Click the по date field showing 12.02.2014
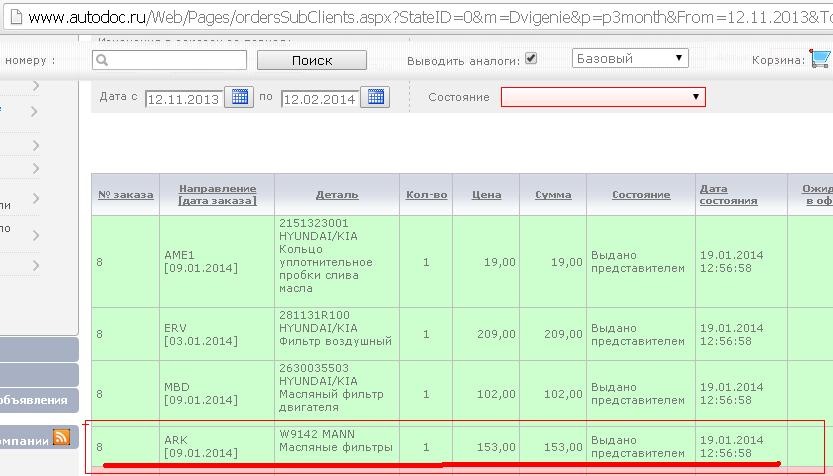 320,99
